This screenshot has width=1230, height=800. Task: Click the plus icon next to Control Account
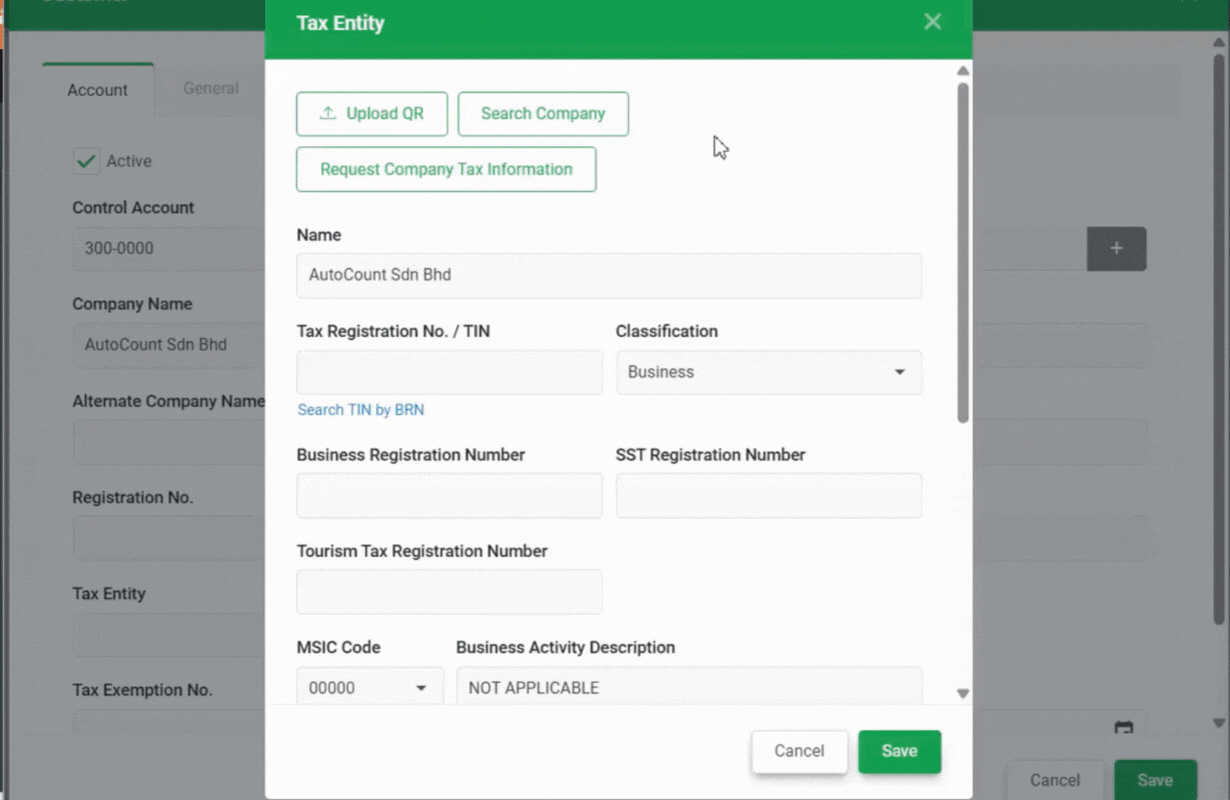coord(1116,249)
